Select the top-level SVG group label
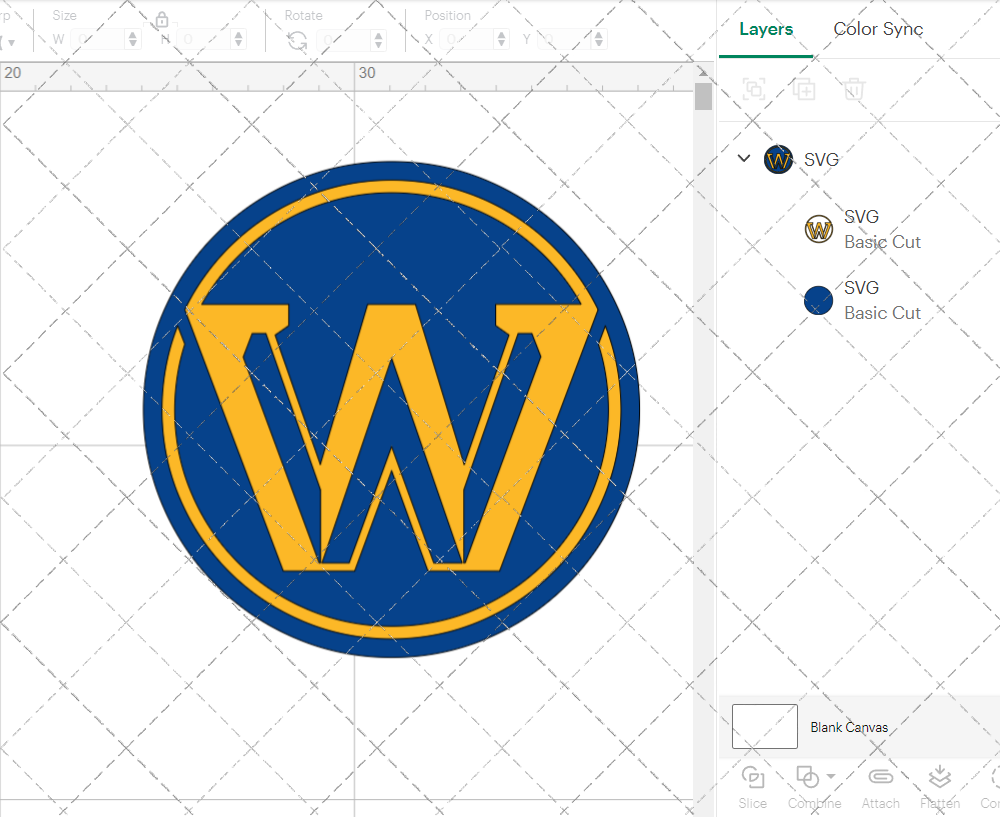The width and height of the screenshot is (1000, 817). (x=821, y=159)
